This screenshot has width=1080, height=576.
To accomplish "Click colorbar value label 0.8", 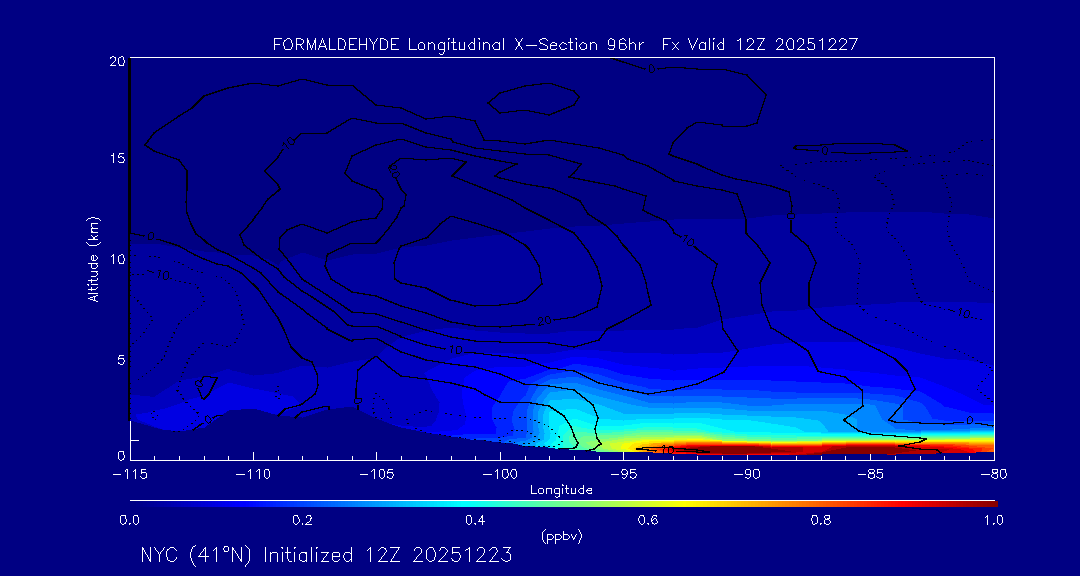I will point(821,520).
